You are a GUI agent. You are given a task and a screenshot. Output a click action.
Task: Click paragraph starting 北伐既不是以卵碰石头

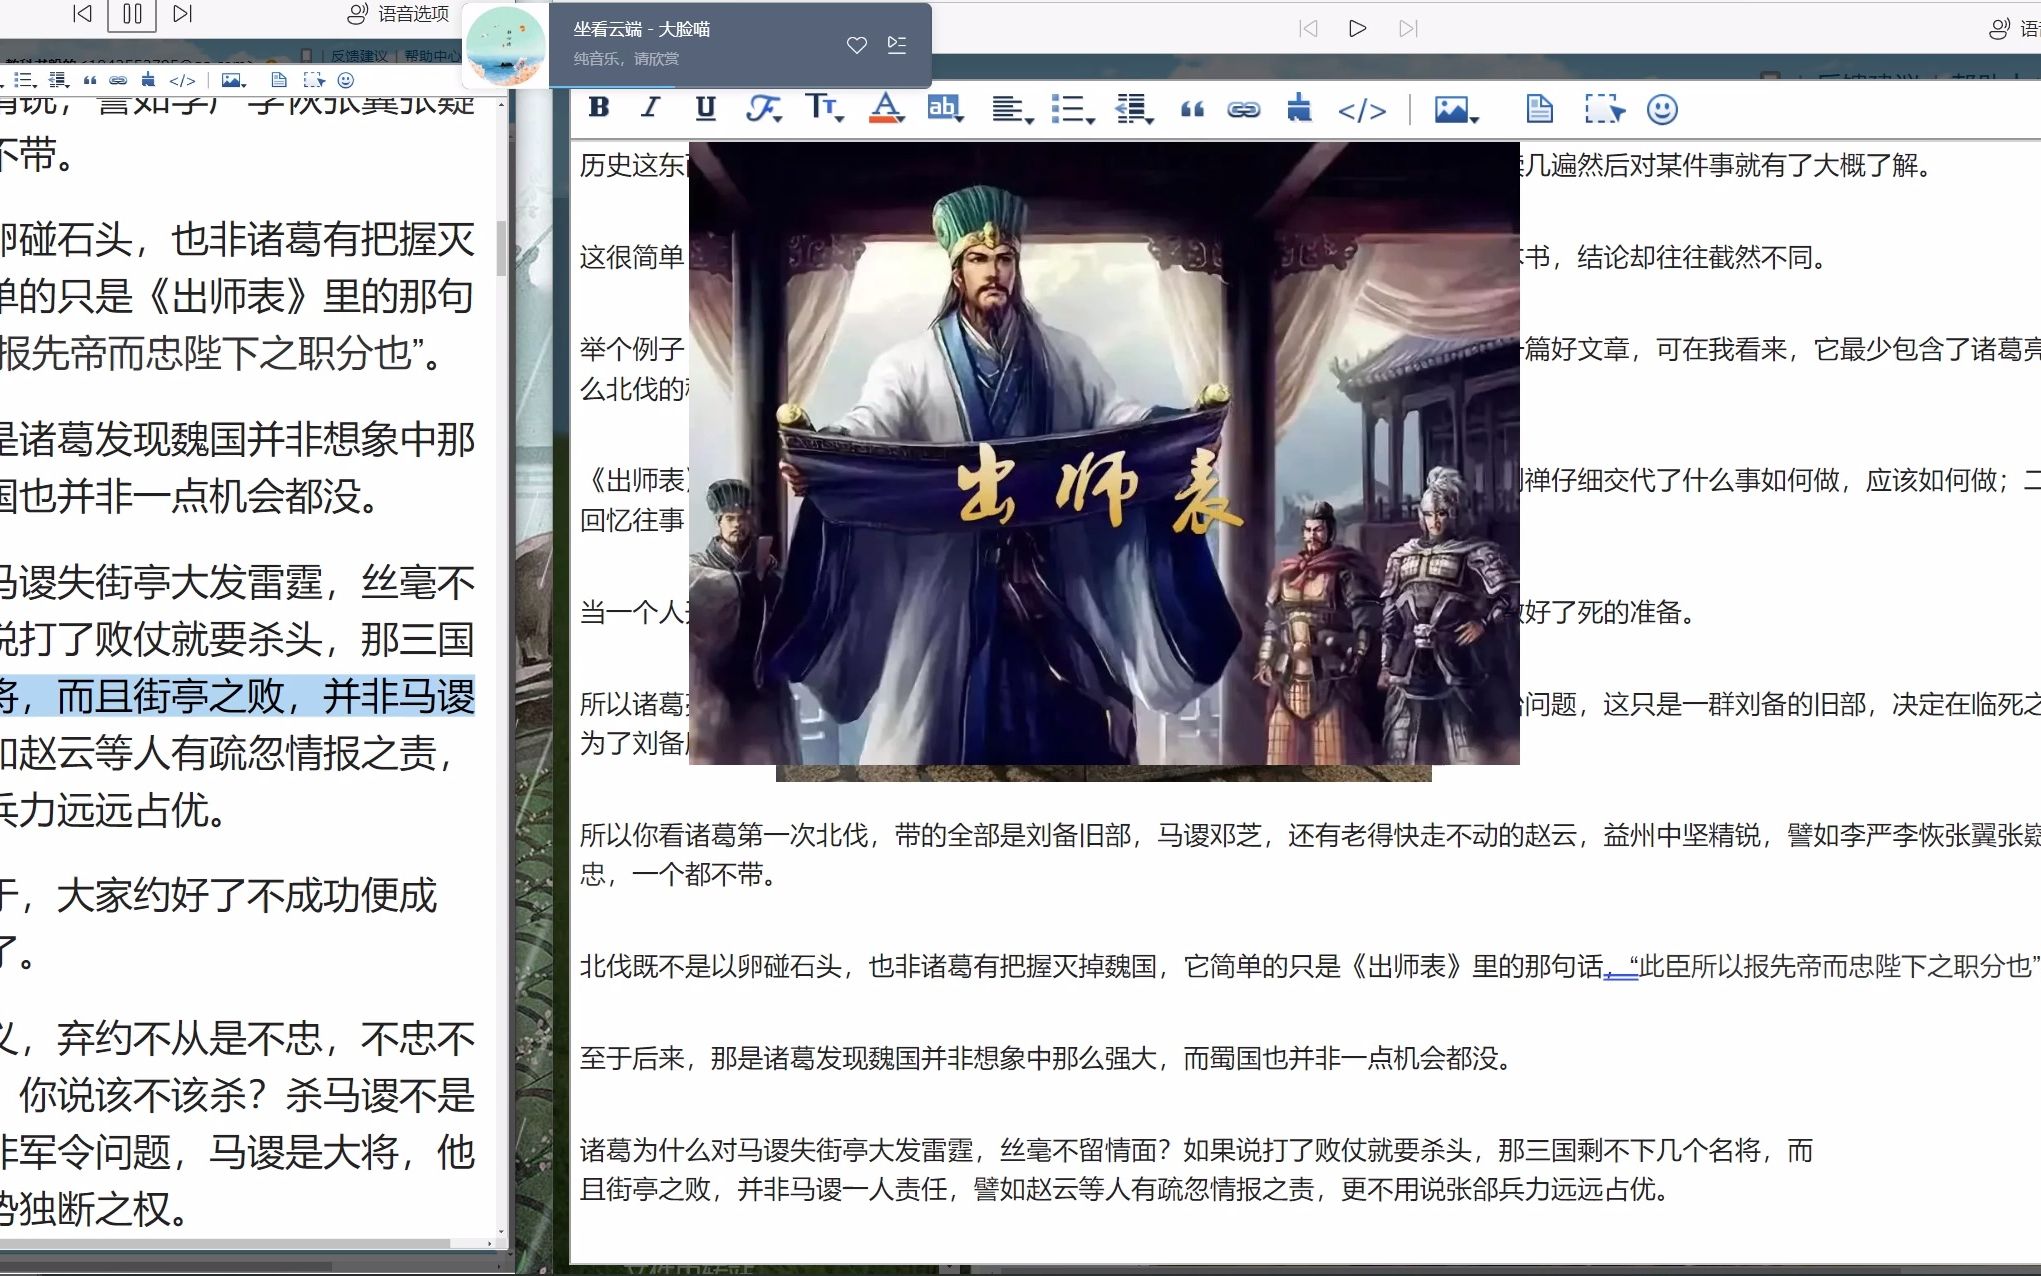point(1310,966)
